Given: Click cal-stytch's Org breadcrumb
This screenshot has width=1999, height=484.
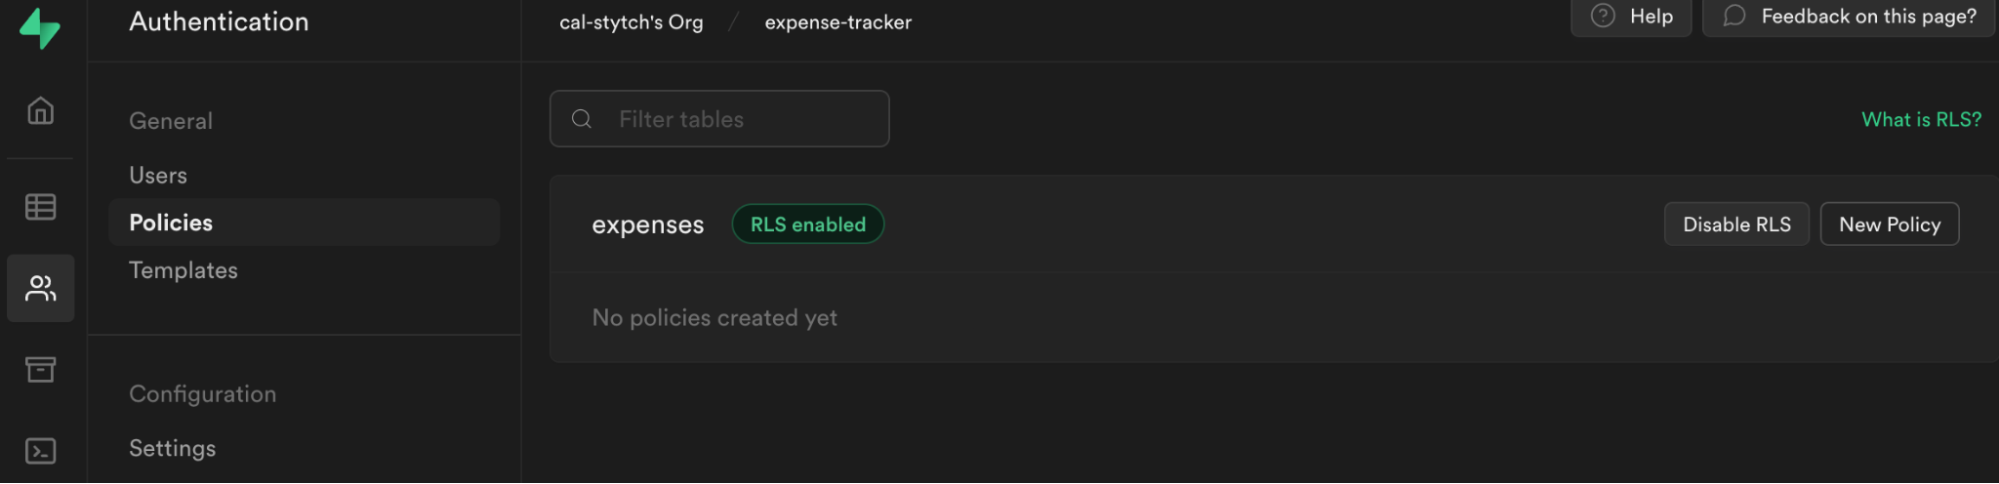Looking at the screenshot, I should [x=631, y=22].
